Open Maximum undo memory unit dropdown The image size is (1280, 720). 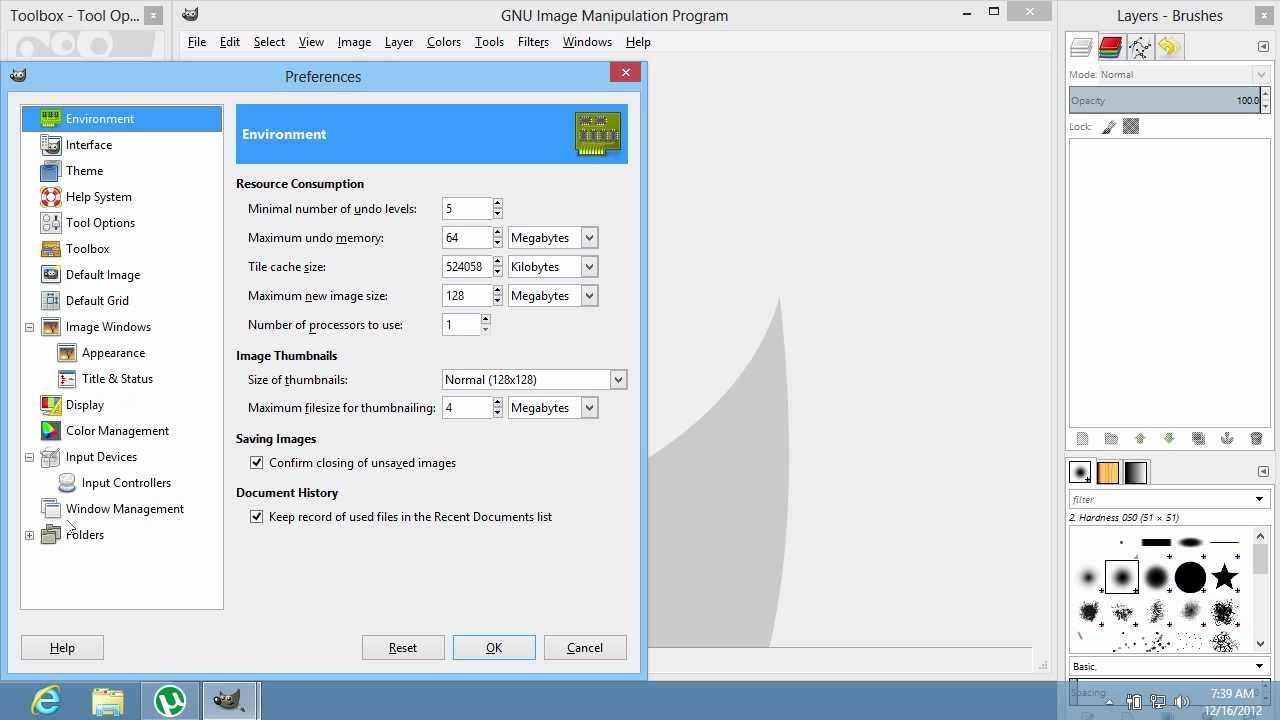pyautogui.click(x=553, y=238)
